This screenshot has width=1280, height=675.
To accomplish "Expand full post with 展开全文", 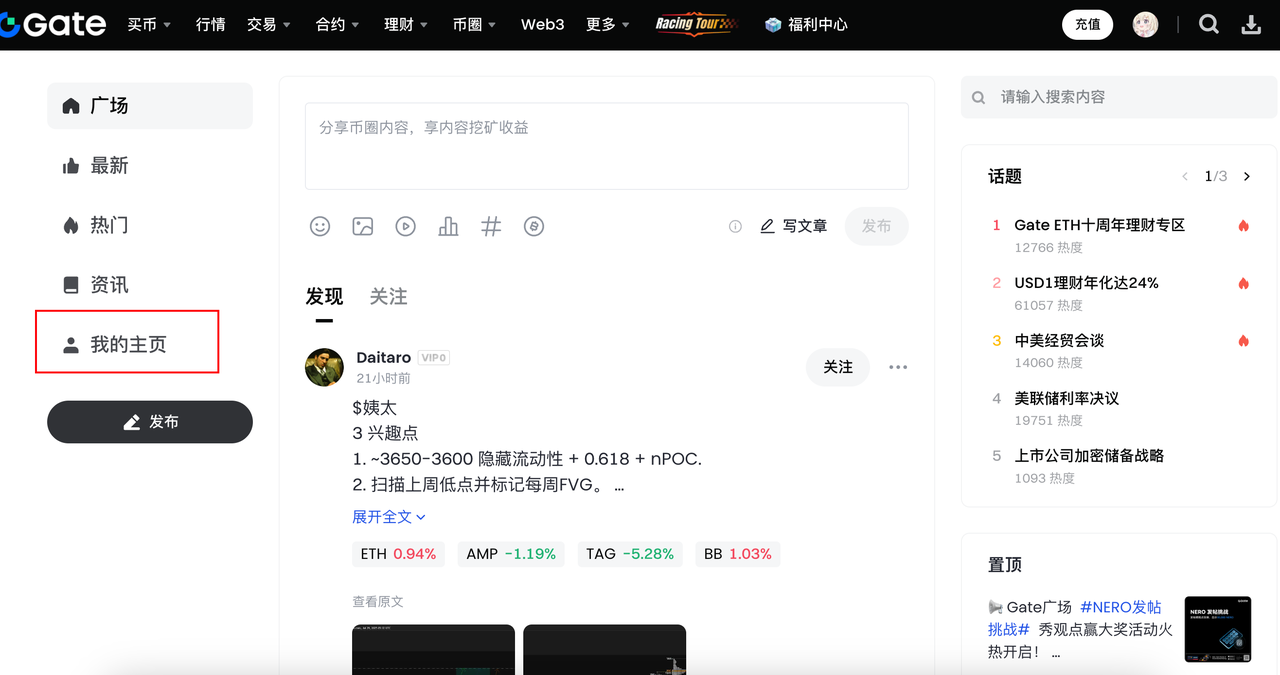I will (x=388, y=517).
